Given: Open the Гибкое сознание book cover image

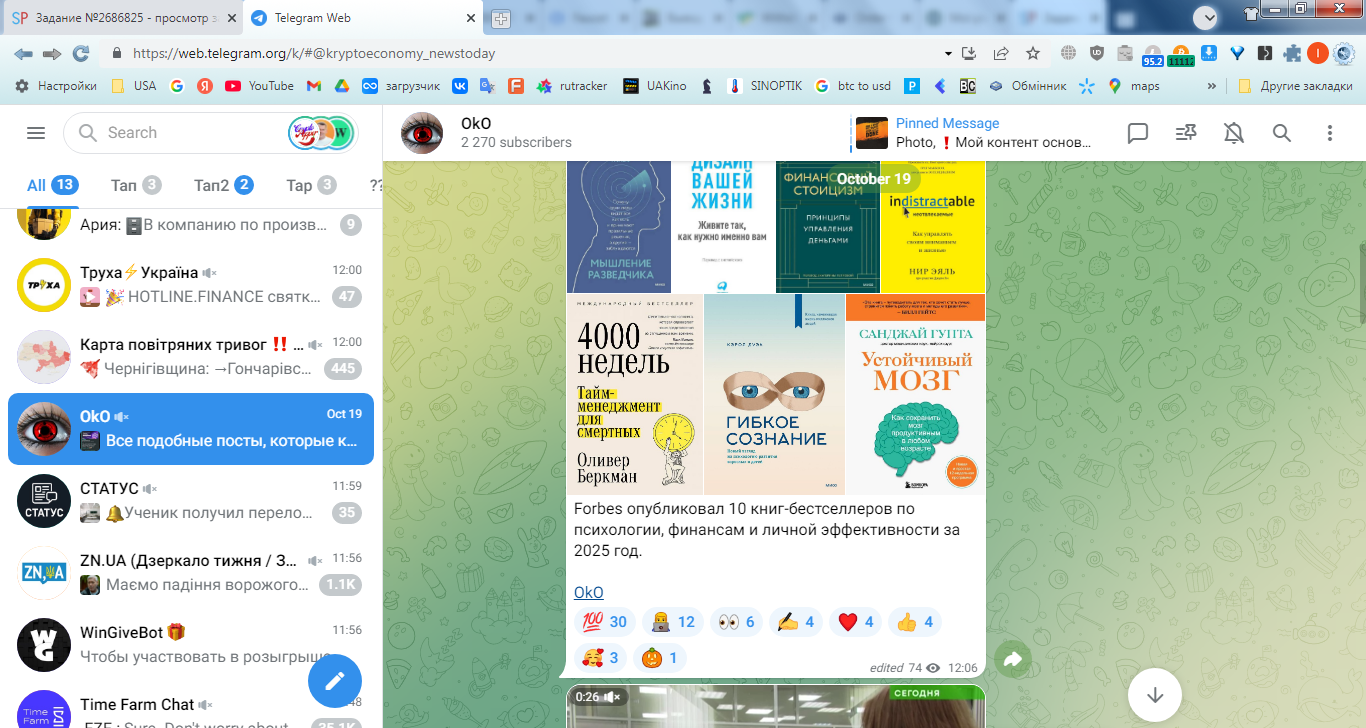Looking at the screenshot, I should tap(774, 394).
